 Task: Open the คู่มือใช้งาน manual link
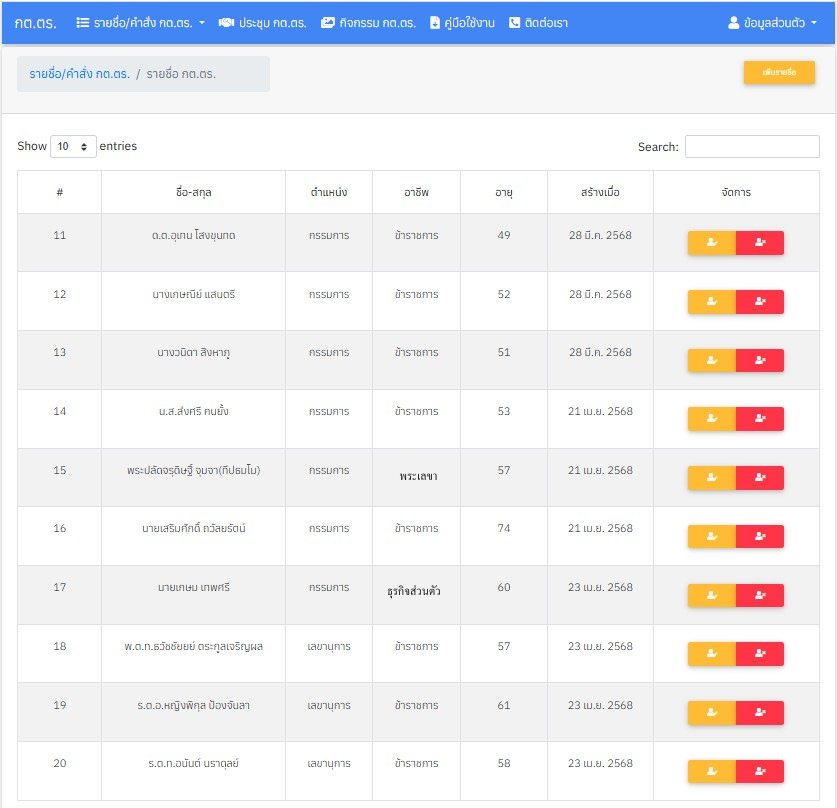tap(462, 22)
